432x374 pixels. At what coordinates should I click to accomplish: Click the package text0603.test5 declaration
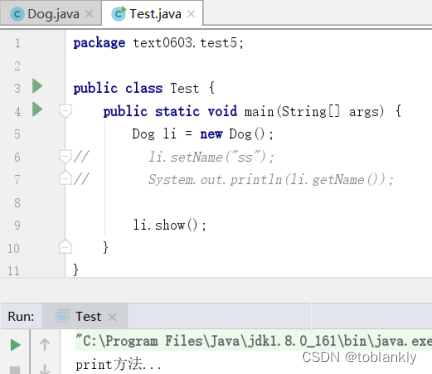click(x=158, y=43)
